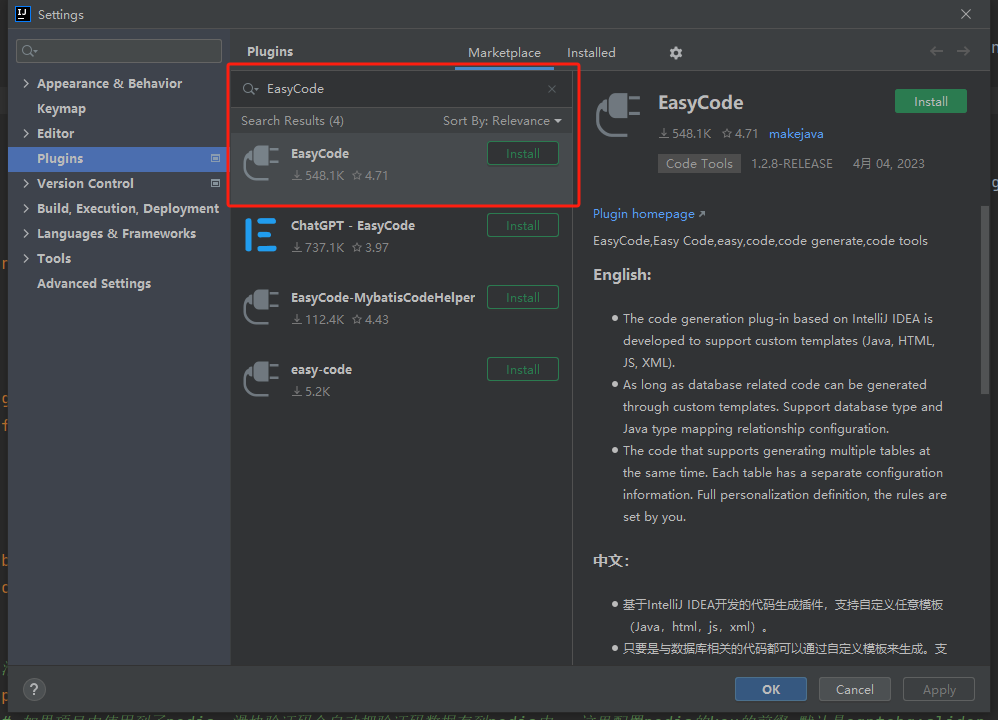Image resolution: width=998 pixels, height=720 pixels.
Task: Expand the Editor settings section
Action: tap(26, 133)
